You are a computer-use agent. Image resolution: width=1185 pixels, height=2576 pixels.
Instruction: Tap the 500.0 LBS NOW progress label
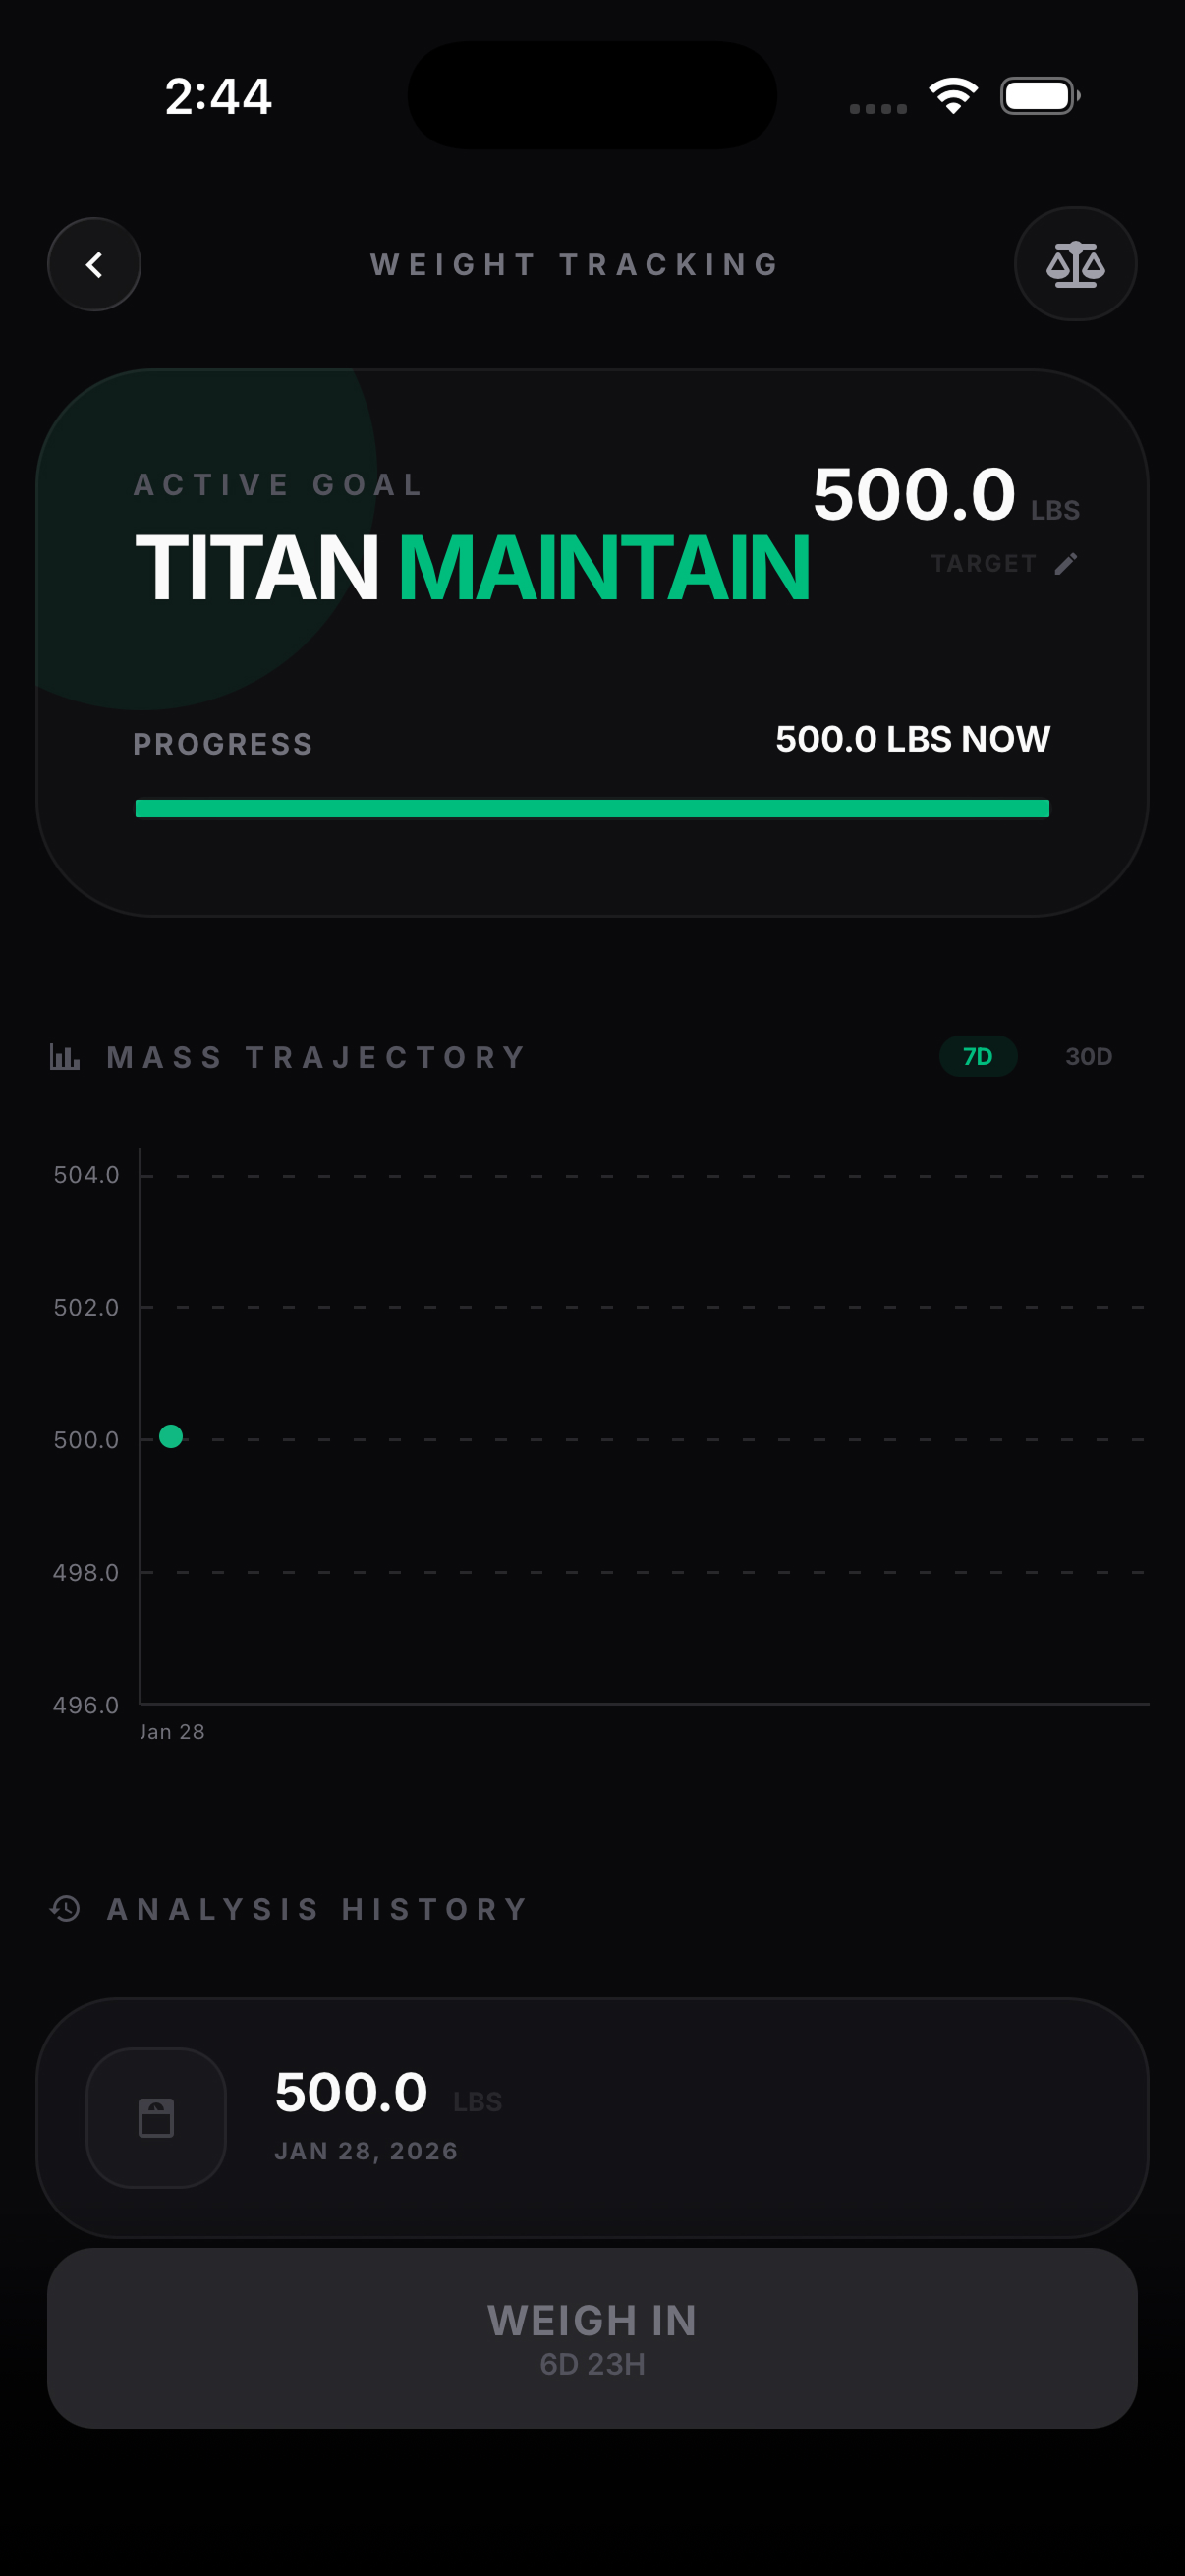[x=912, y=740]
